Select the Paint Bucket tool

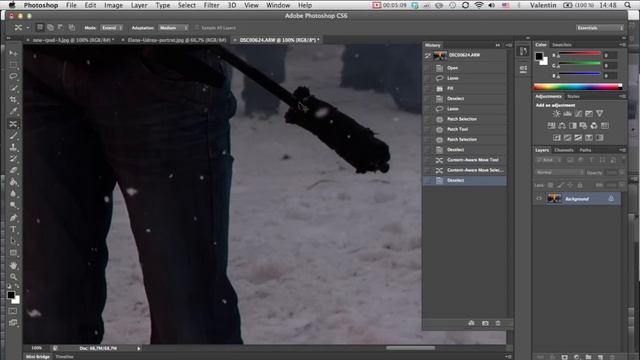pos(13,182)
